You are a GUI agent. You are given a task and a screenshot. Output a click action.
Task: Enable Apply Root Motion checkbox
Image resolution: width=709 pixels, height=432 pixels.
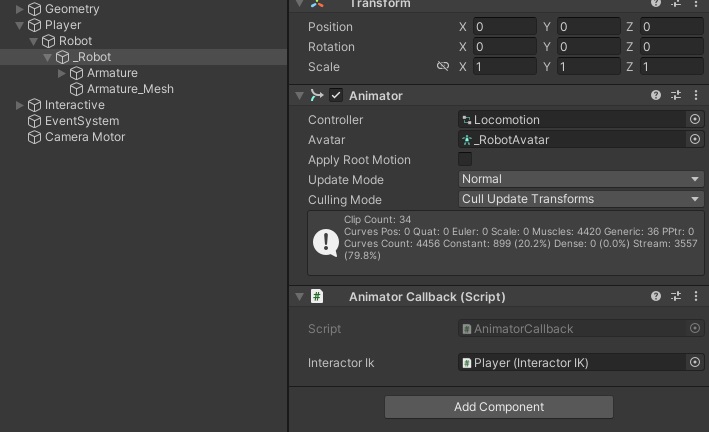point(465,160)
